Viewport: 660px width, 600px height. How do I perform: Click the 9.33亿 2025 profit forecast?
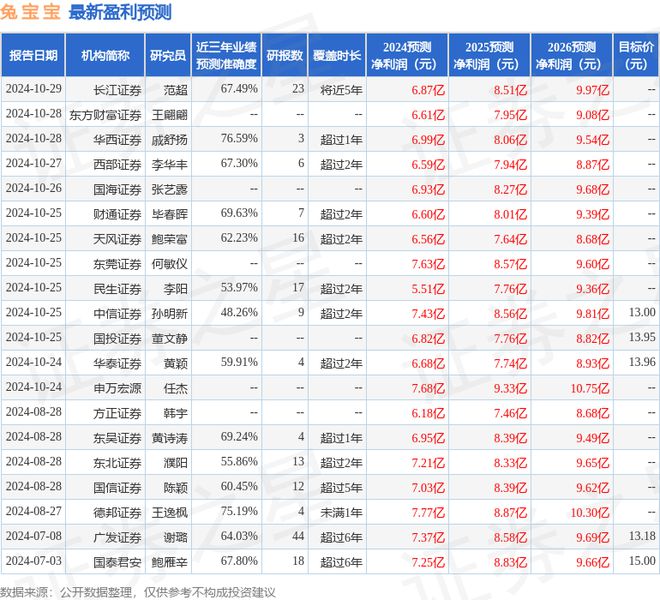point(510,388)
